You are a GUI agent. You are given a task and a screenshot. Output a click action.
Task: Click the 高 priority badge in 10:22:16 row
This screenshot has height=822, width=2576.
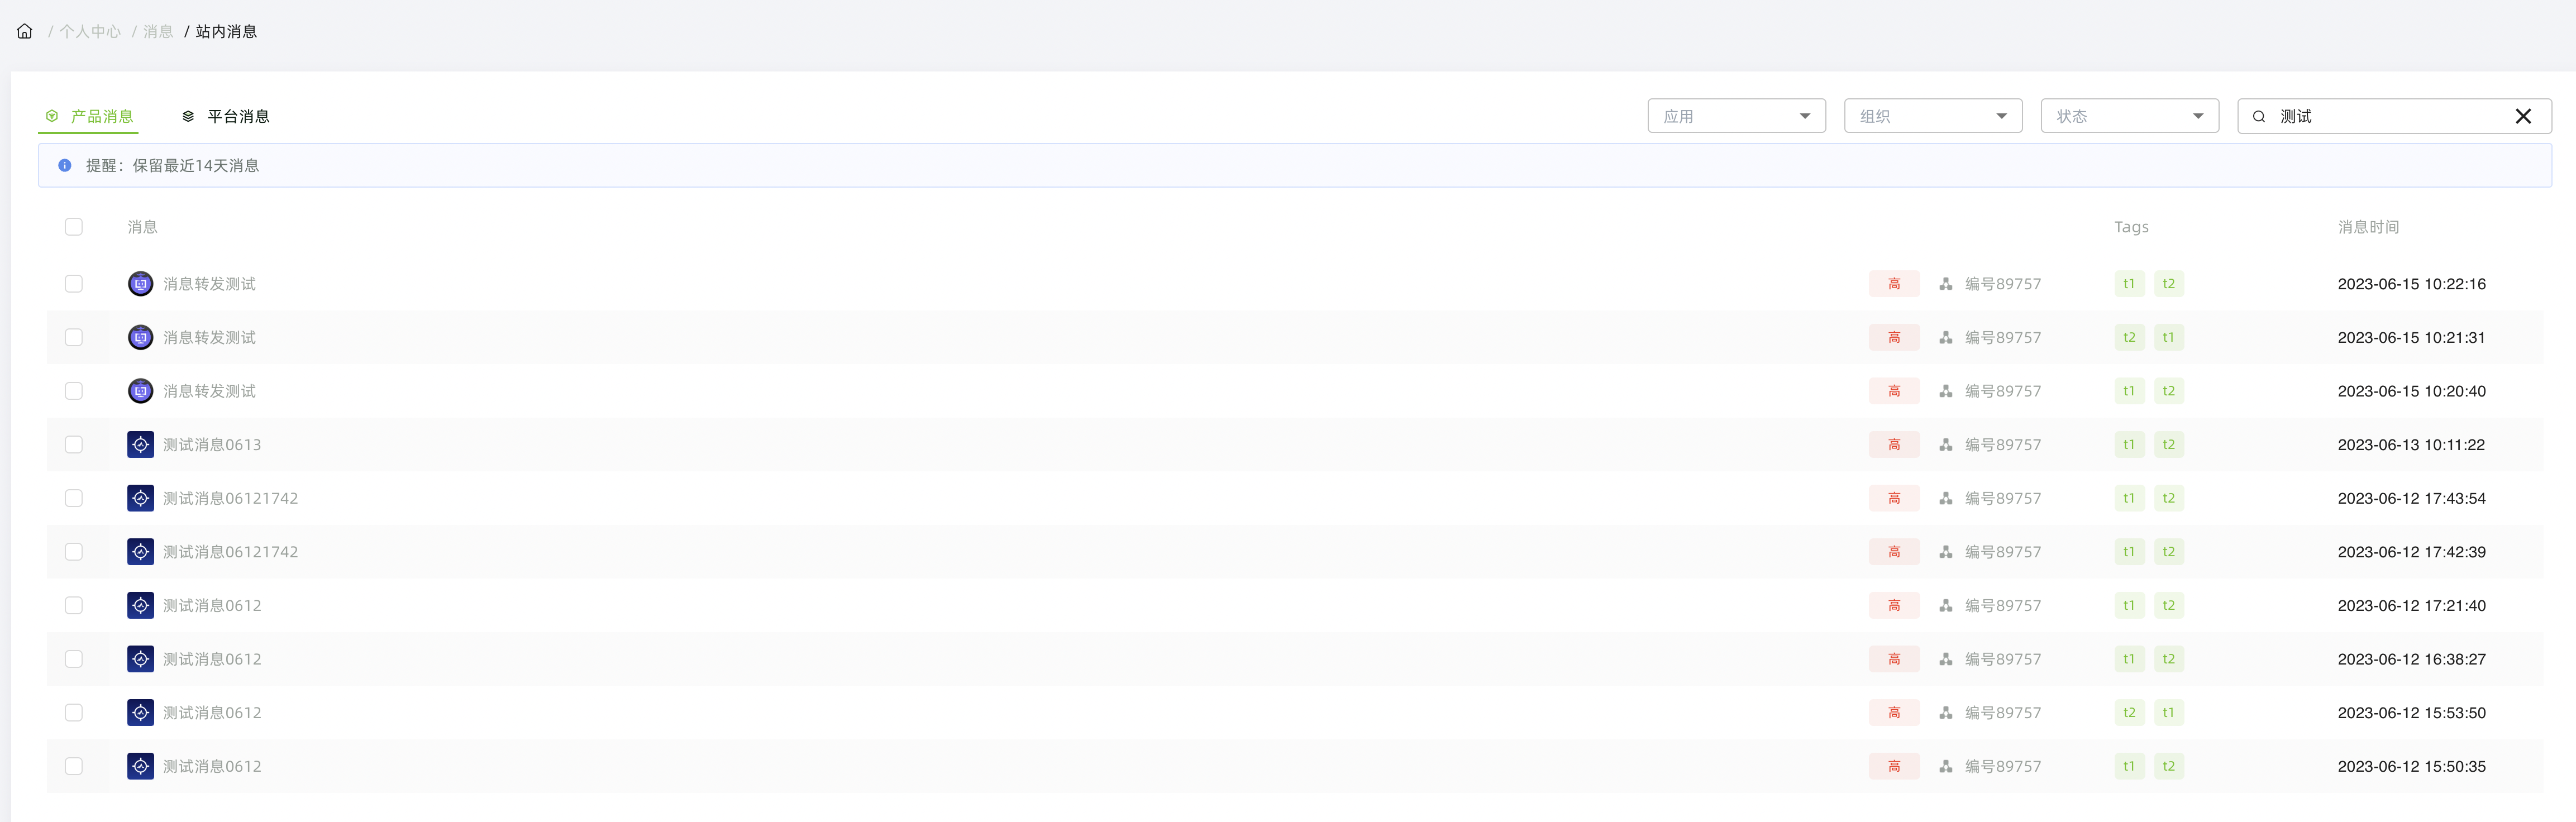pyautogui.click(x=1894, y=284)
